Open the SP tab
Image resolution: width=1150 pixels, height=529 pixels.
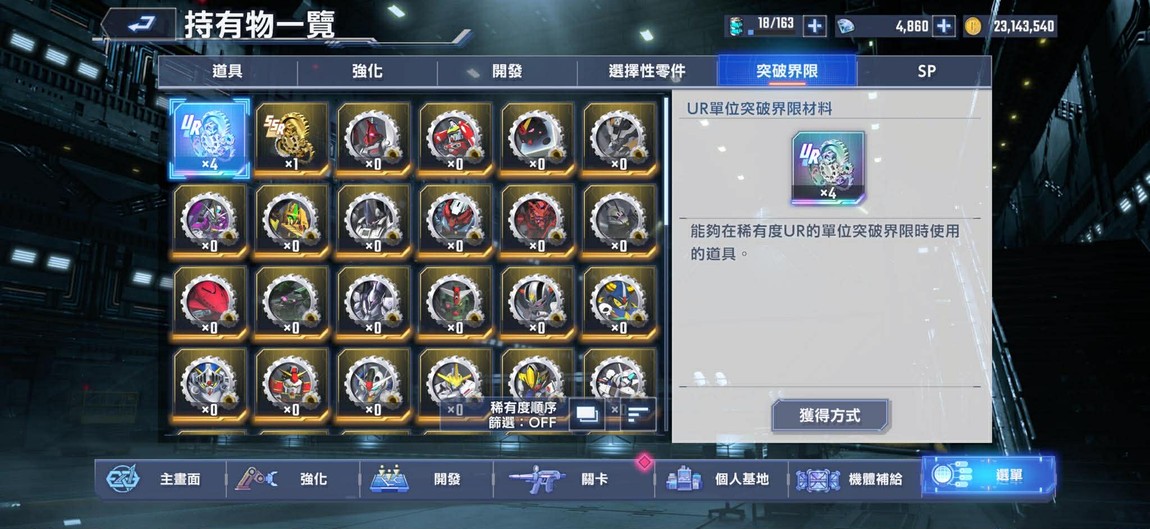[926, 72]
